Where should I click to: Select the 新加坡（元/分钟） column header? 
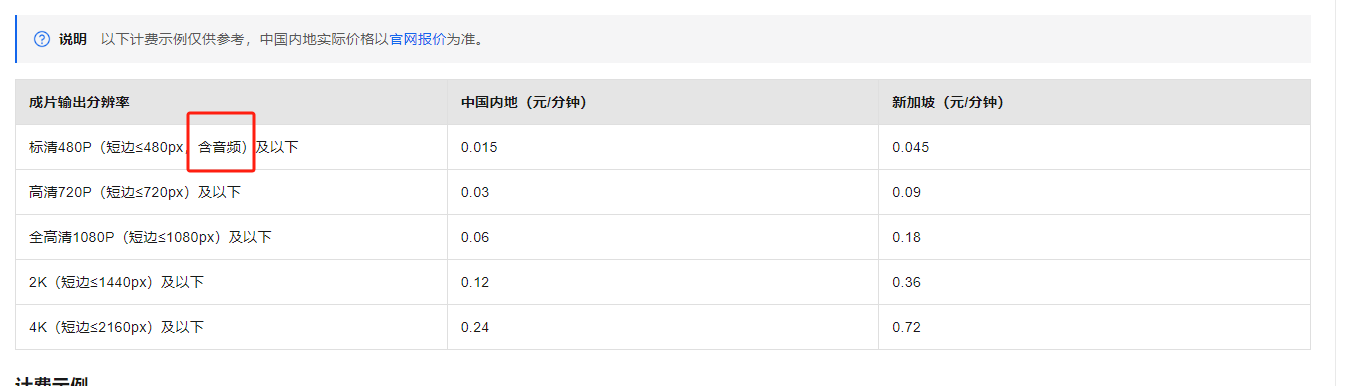[x=1094, y=102]
